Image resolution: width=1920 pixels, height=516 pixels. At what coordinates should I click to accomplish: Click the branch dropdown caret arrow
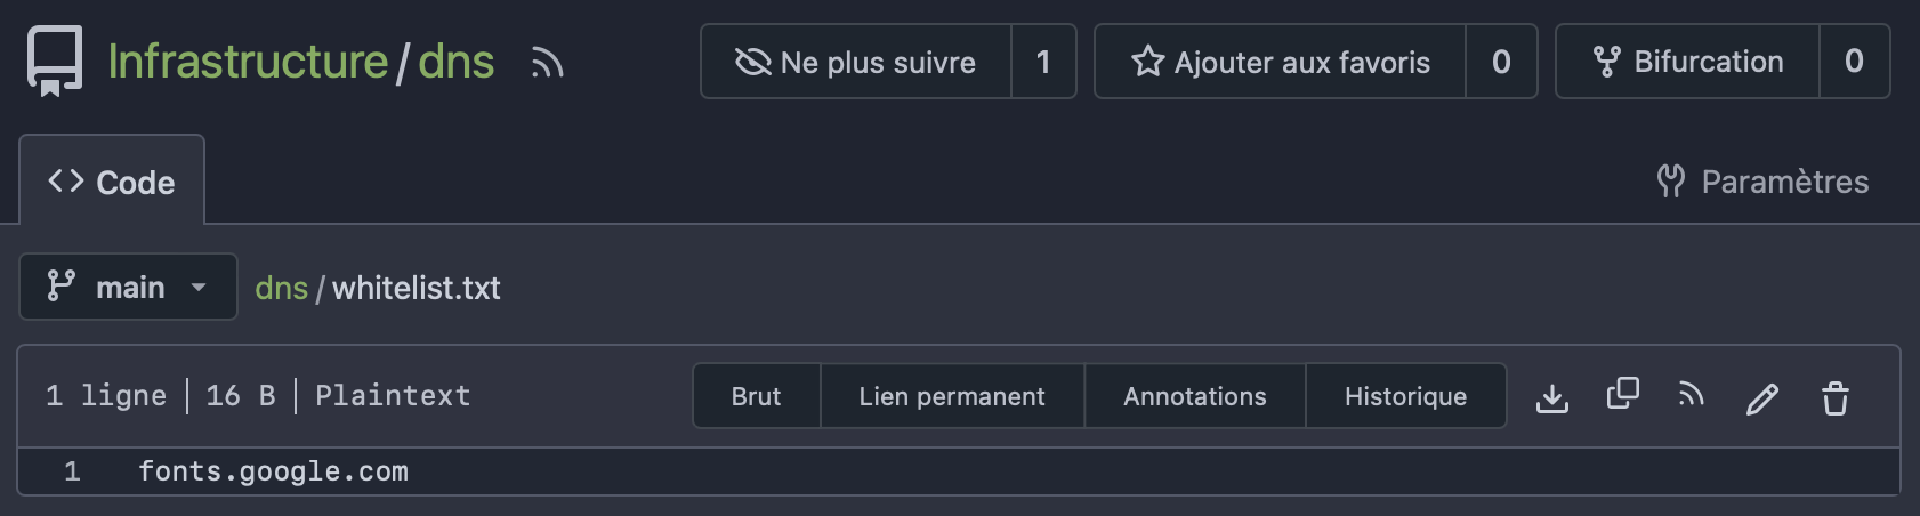(198, 288)
